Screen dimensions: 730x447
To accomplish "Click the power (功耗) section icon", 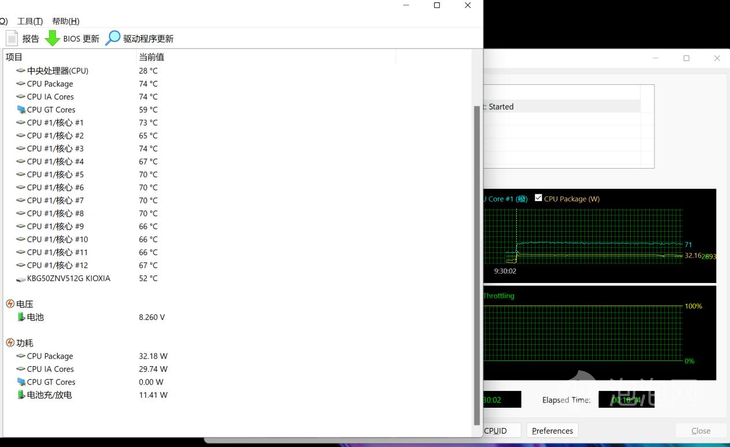I will pyautogui.click(x=10, y=343).
